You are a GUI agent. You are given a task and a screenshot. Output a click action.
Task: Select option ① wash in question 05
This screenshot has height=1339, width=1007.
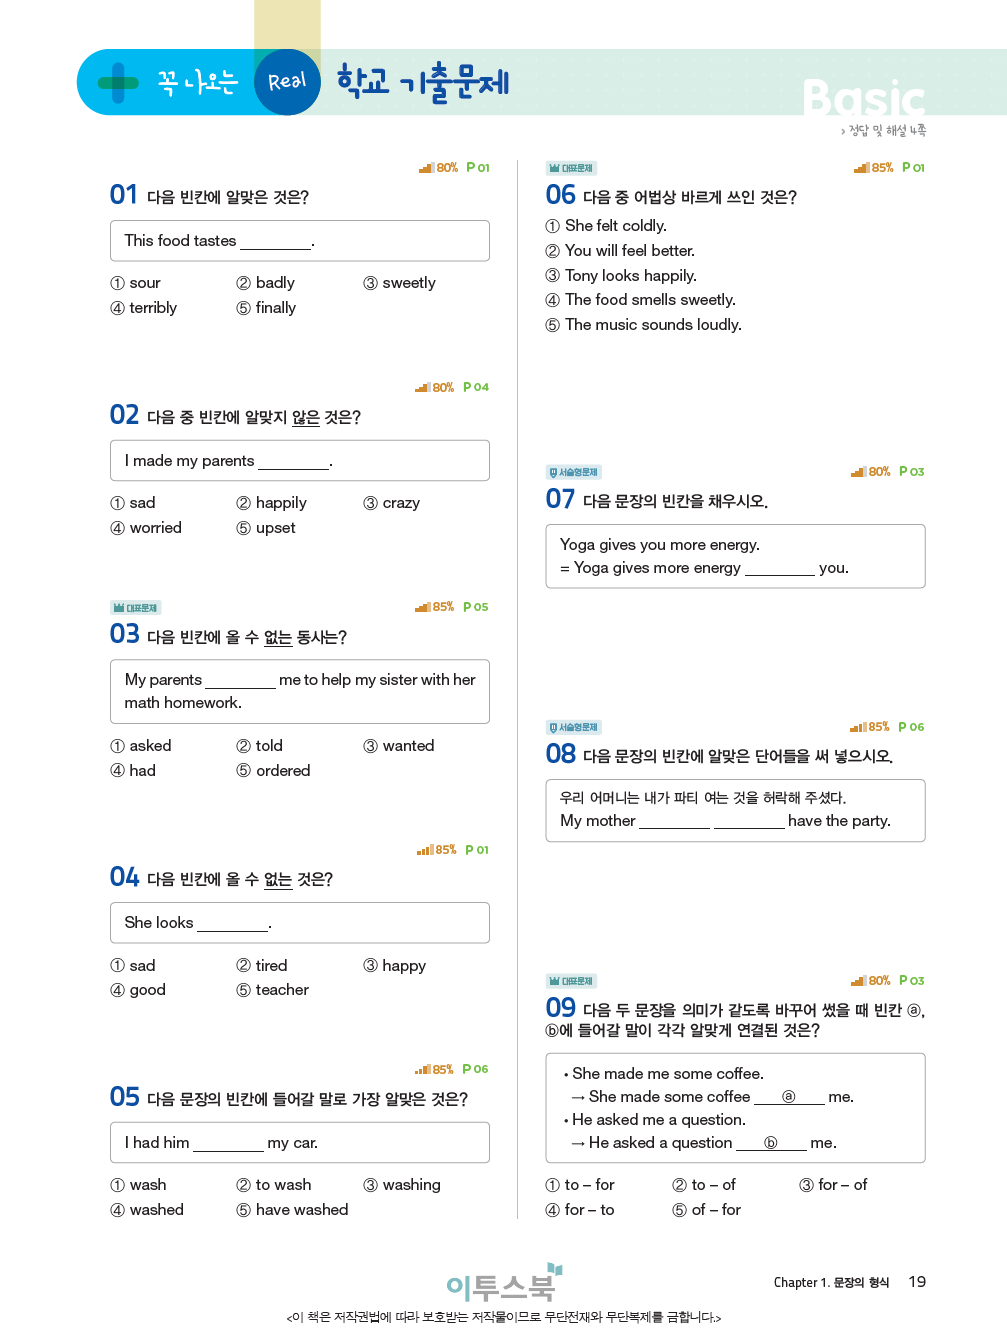pyautogui.click(x=138, y=1185)
